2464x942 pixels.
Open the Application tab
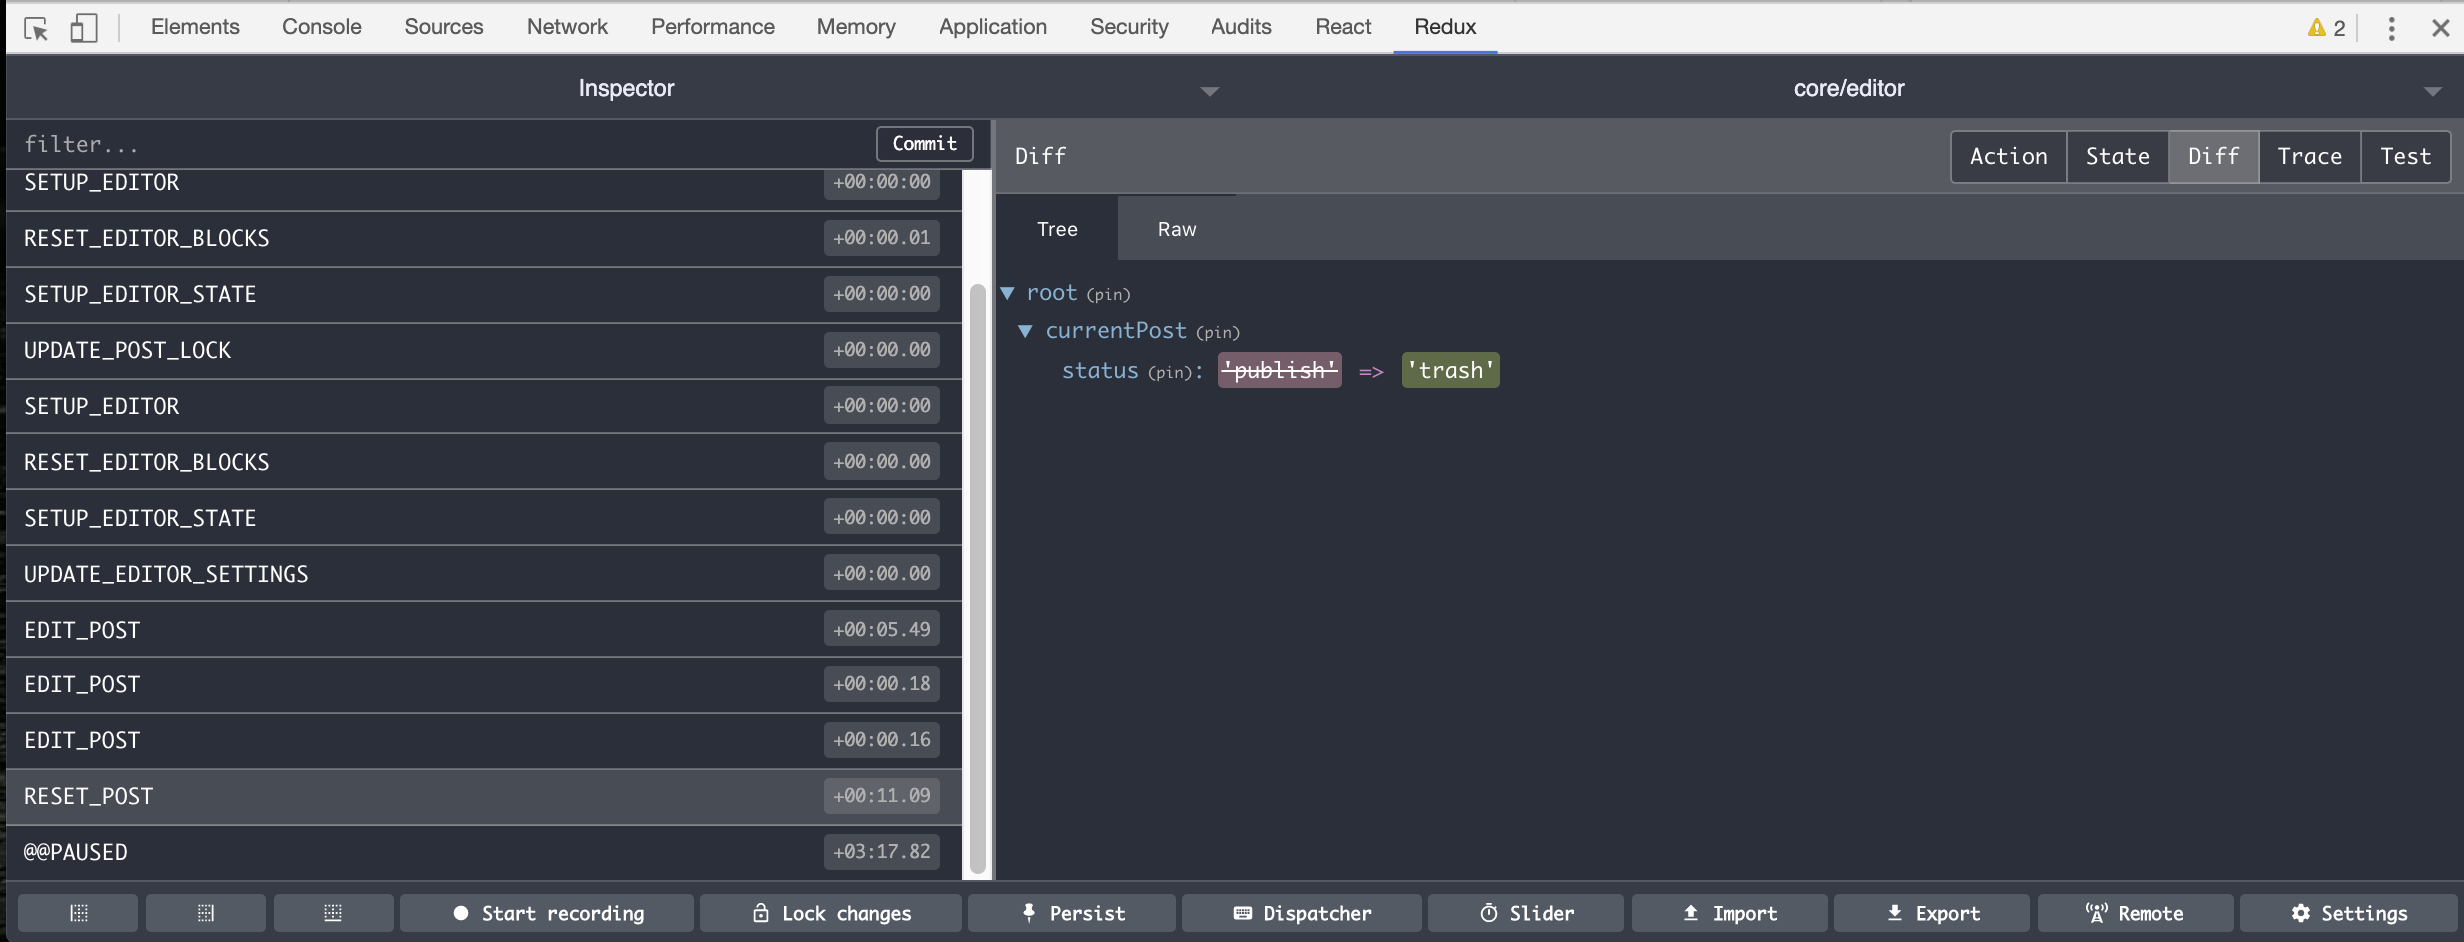click(993, 27)
